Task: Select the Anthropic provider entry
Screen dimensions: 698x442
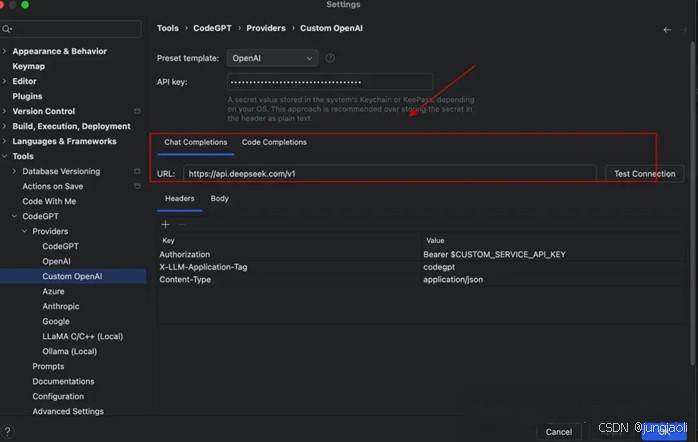Action: pos(61,306)
